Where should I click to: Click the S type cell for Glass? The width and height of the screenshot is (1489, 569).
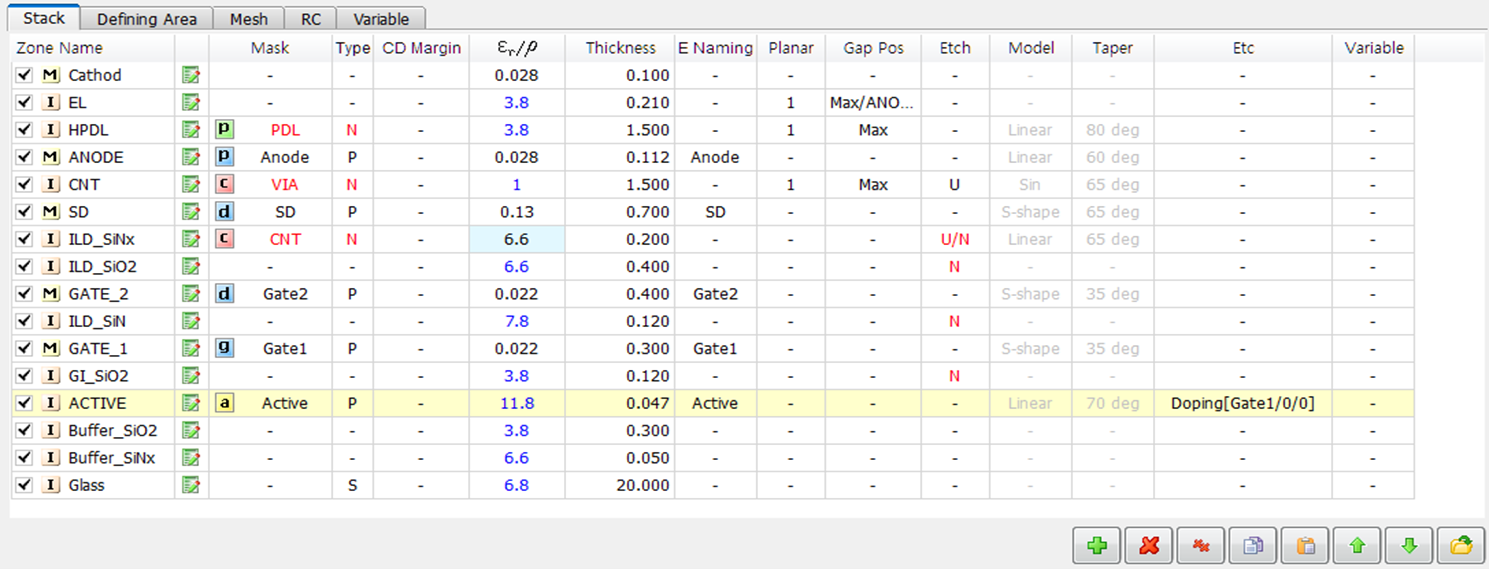[x=352, y=485]
